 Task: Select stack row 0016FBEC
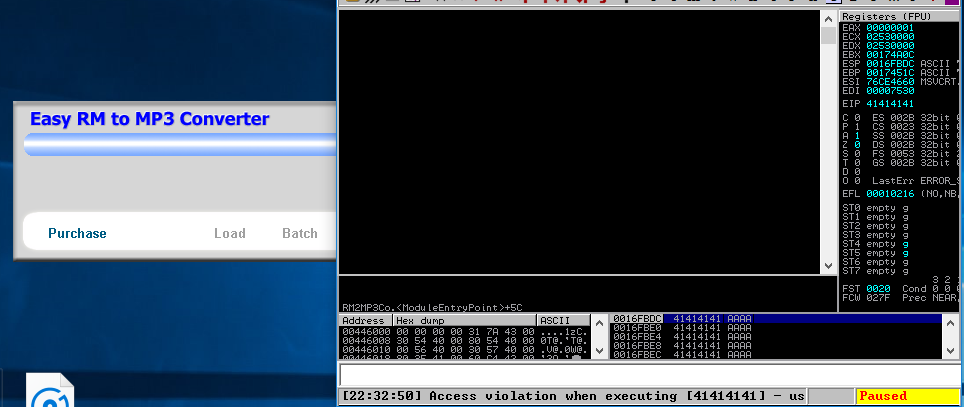776,354
